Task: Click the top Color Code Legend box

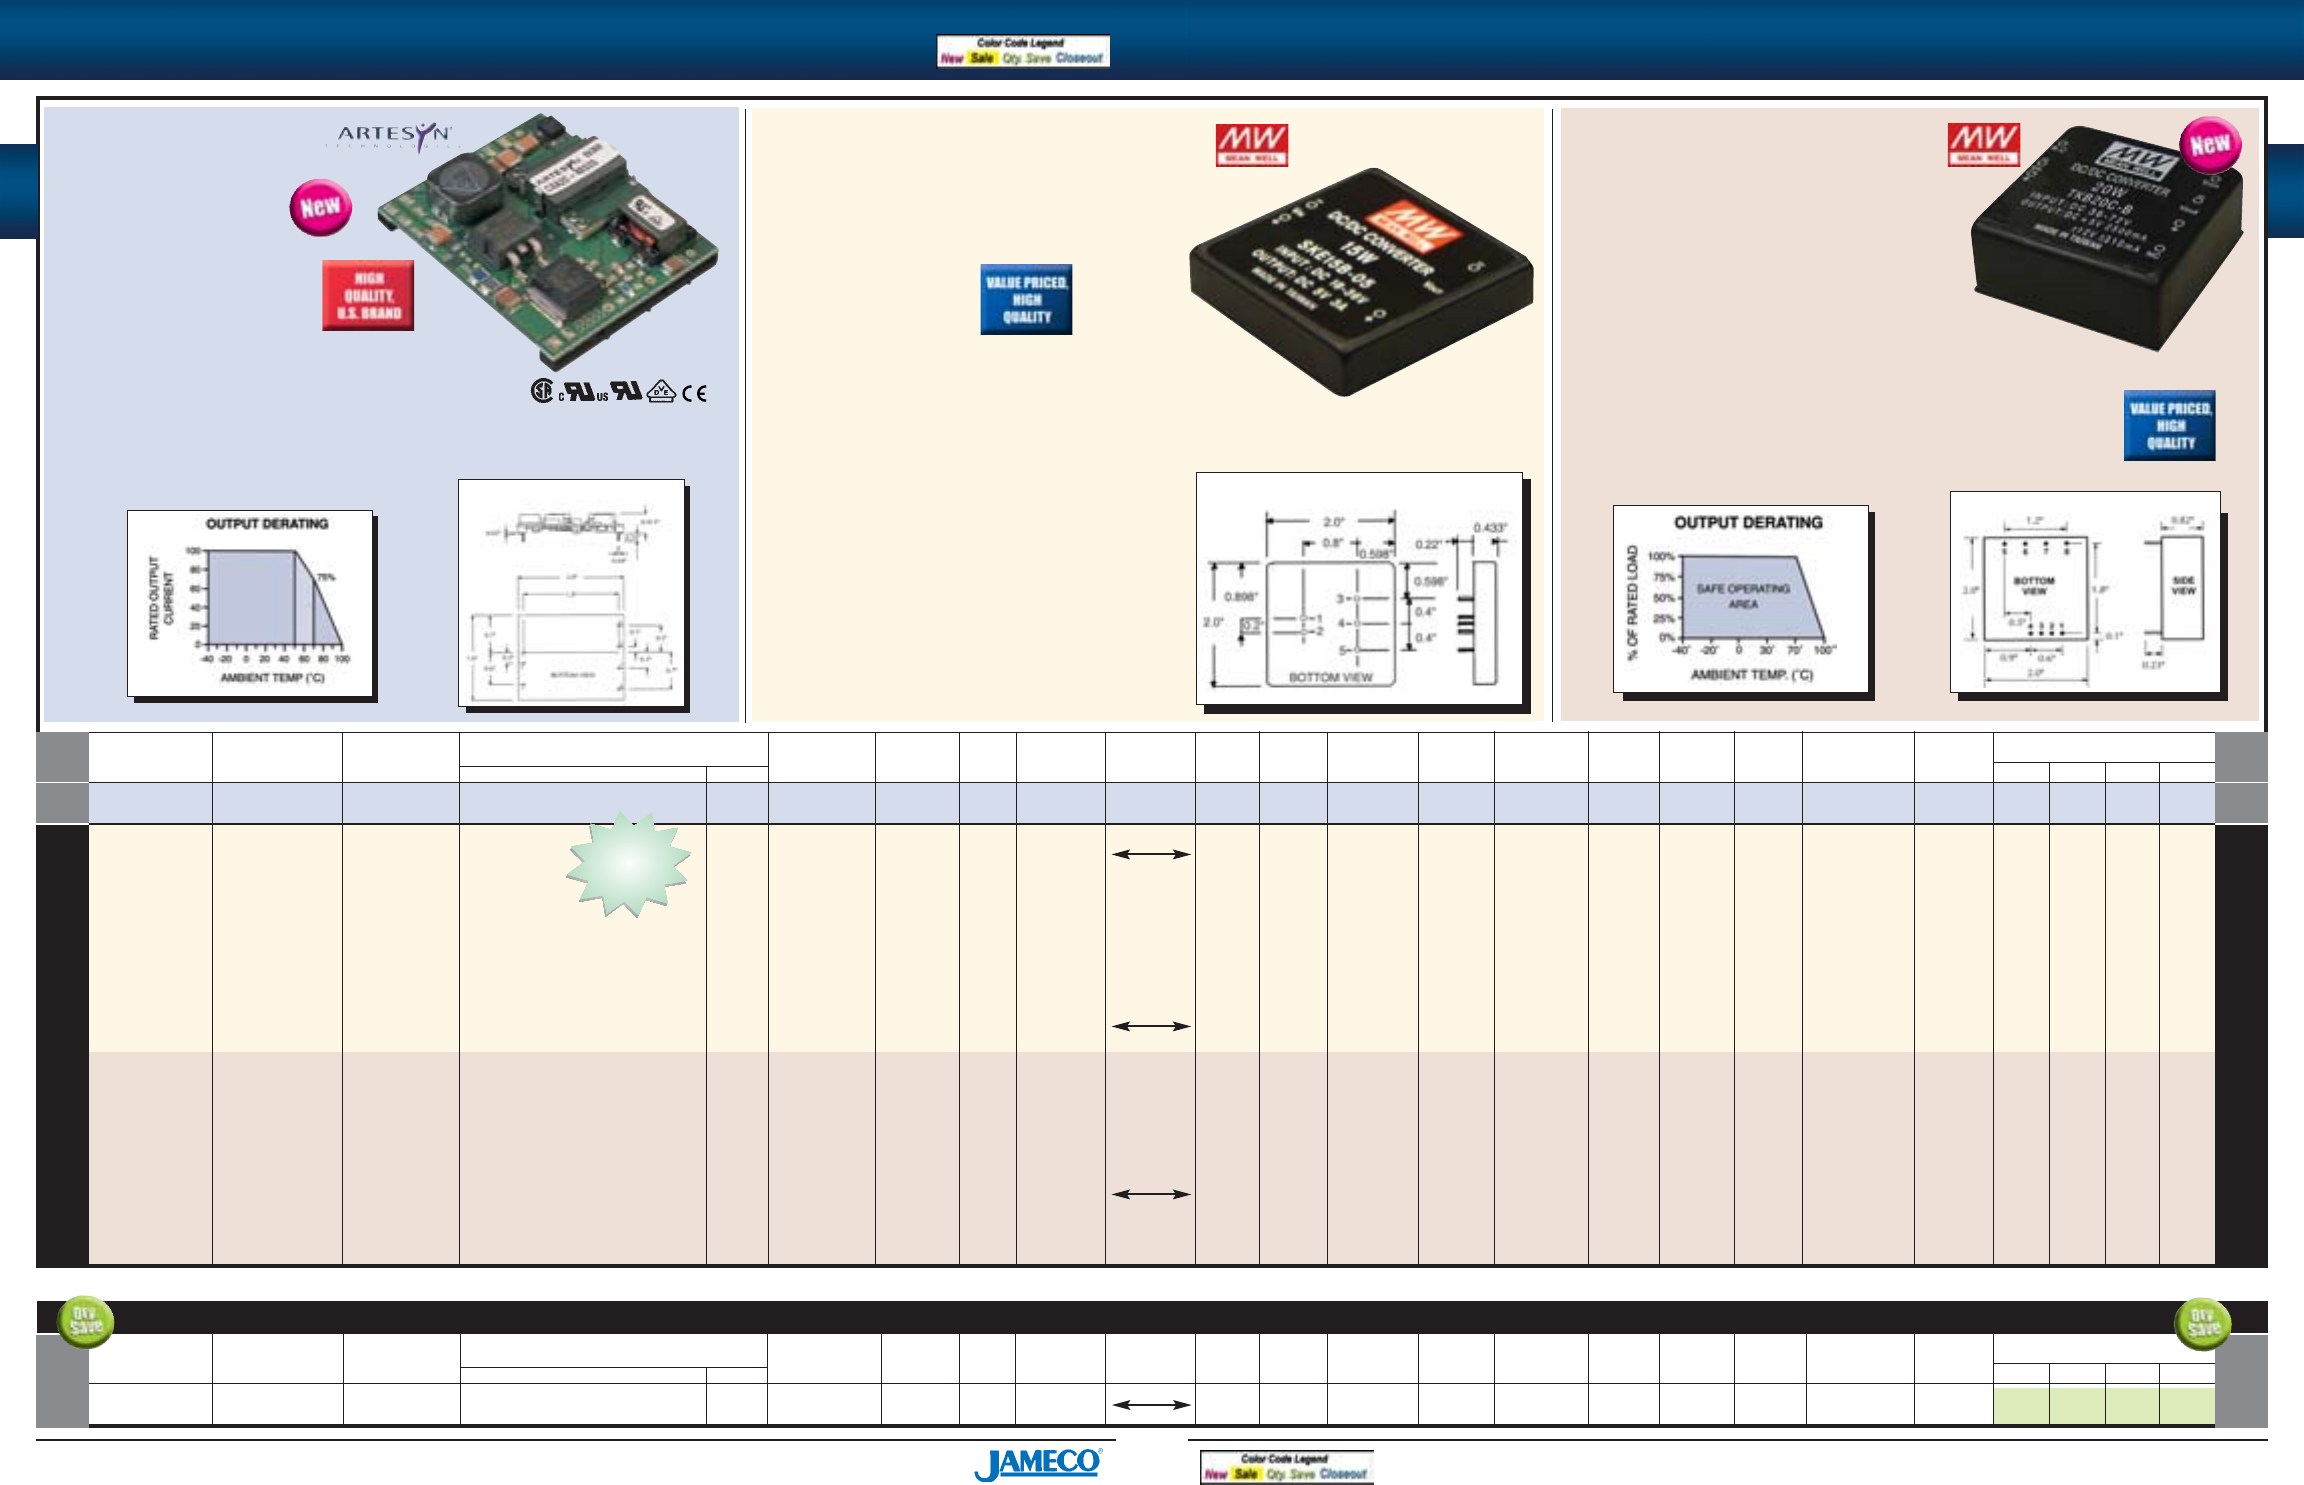Action: coord(1023,51)
